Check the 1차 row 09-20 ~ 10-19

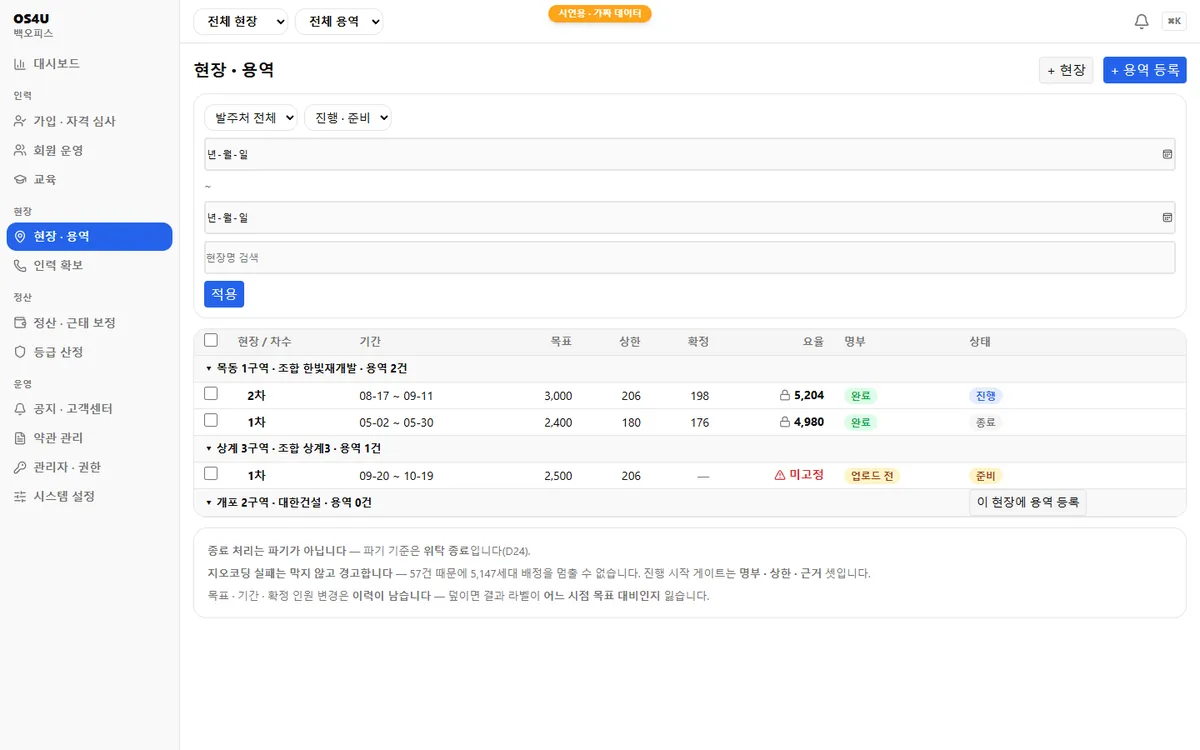click(211, 474)
